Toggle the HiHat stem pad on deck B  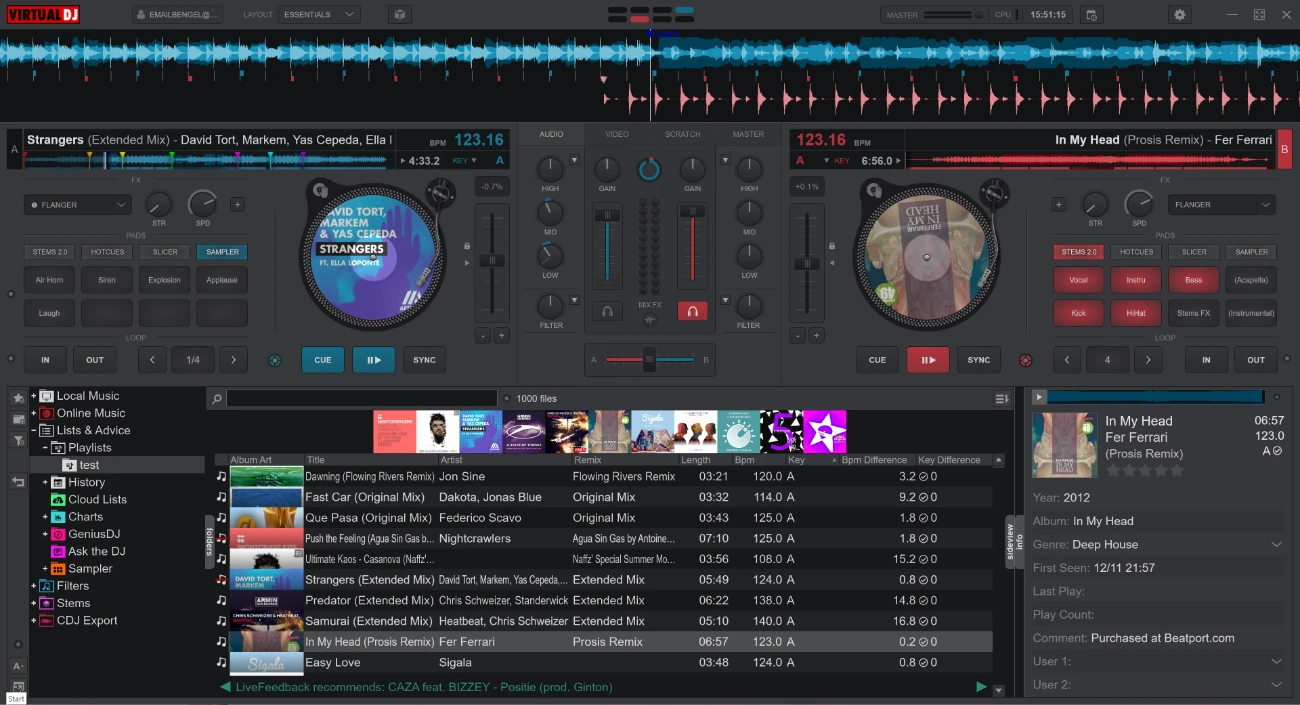point(1136,313)
